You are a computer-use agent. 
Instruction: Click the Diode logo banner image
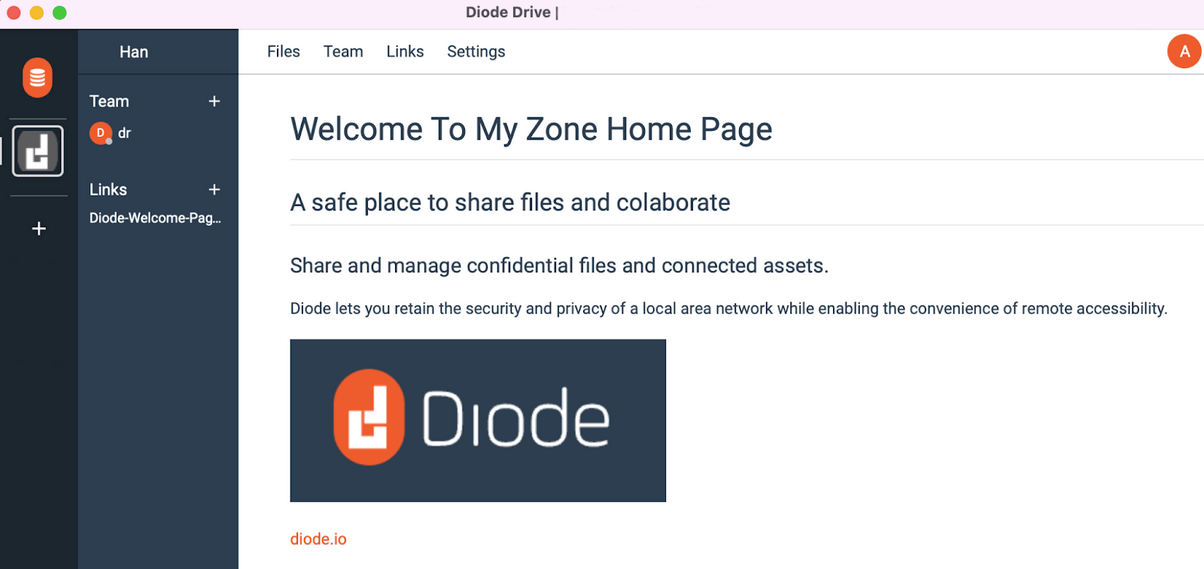coord(478,420)
